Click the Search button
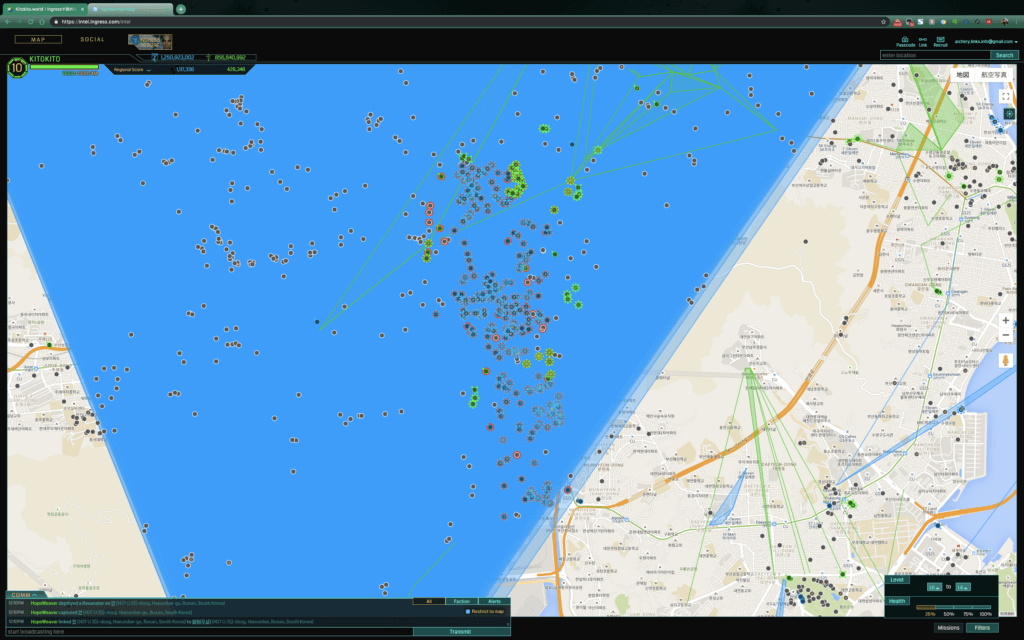Image resolution: width=1024 pixels, height=640 pixels. pos(1004,56)
